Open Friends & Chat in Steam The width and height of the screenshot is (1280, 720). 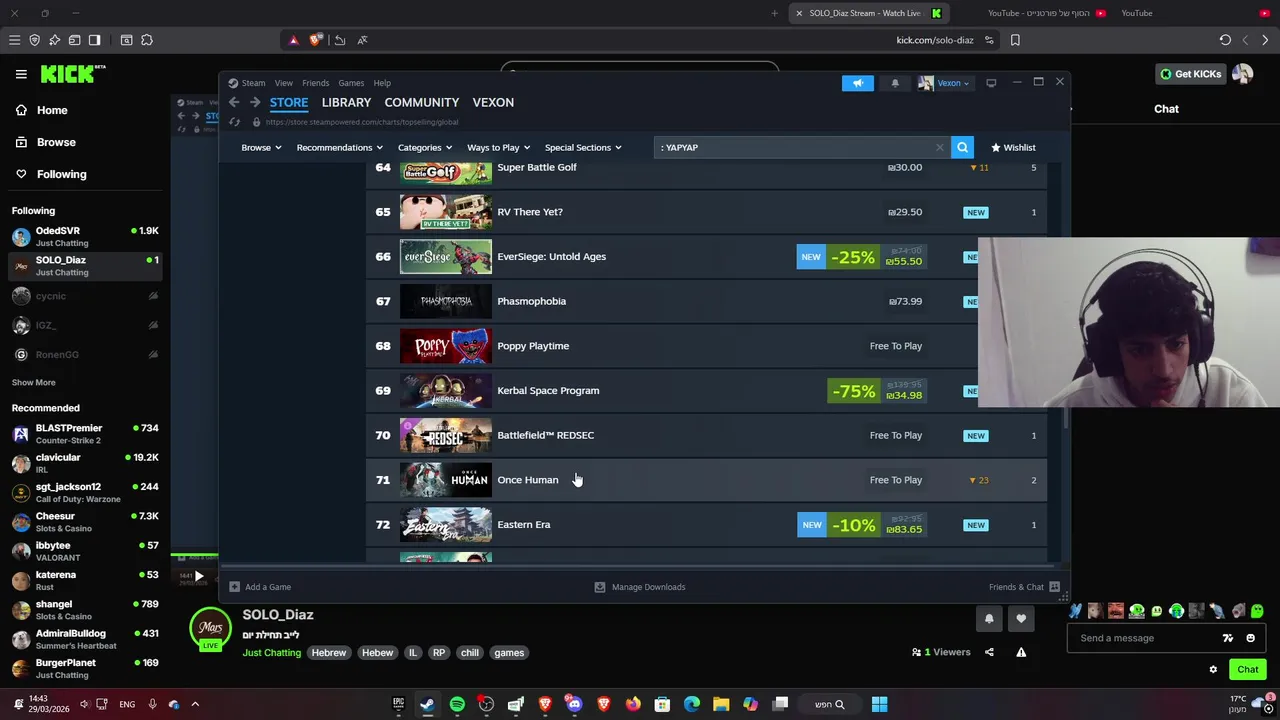[x=1024, y=587]
